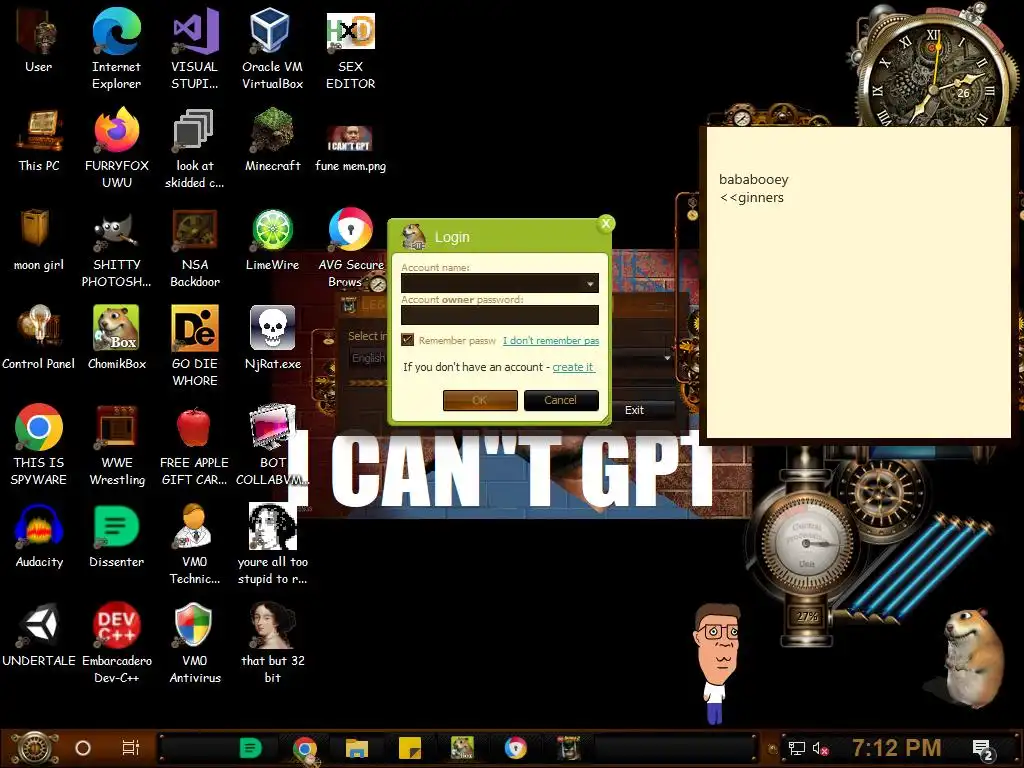Click the steampunk clock gadget
This screenshot has height=768, width=1024.
pos(934,72)
